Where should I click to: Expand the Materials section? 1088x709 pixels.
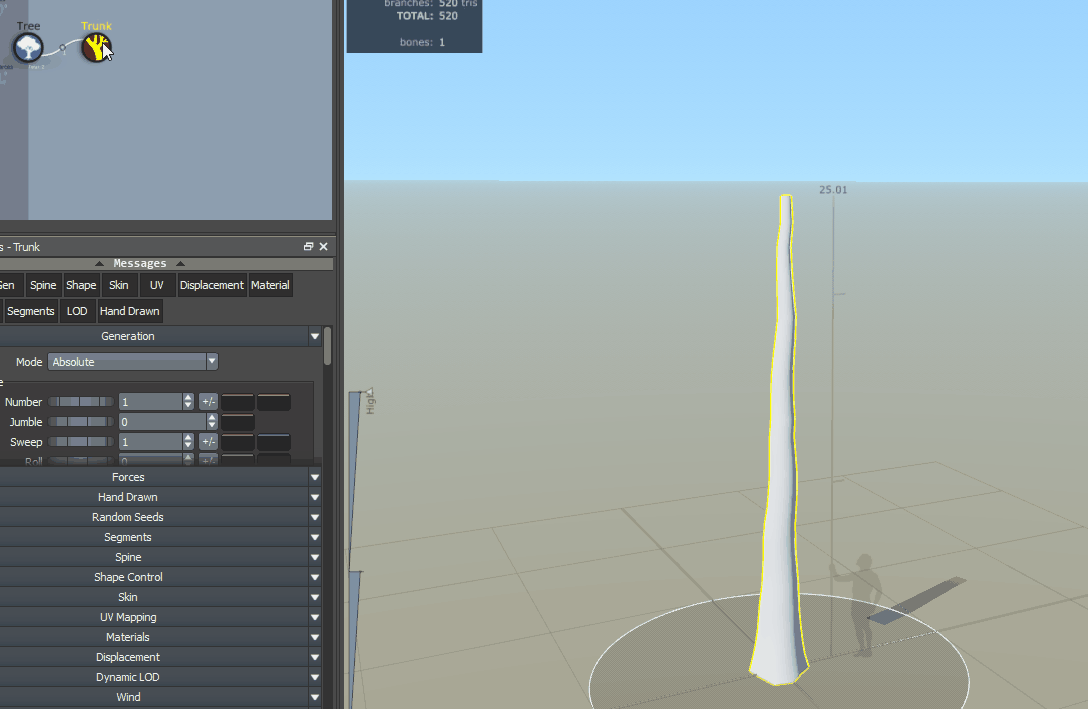click(x=160, y=638)
